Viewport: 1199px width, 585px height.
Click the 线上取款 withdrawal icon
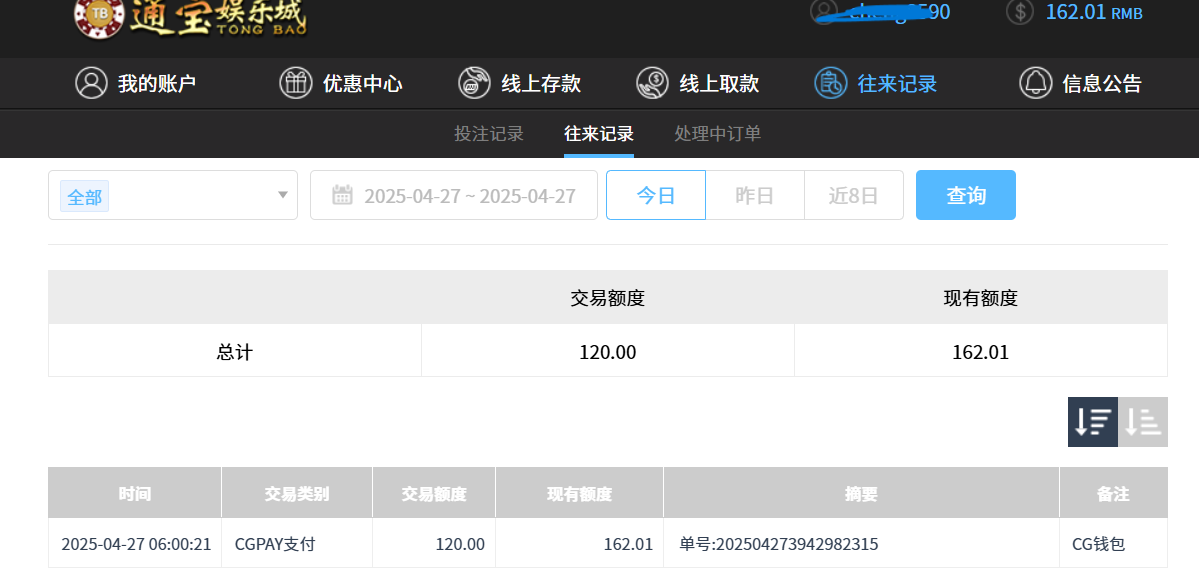[x=652, y=83]
